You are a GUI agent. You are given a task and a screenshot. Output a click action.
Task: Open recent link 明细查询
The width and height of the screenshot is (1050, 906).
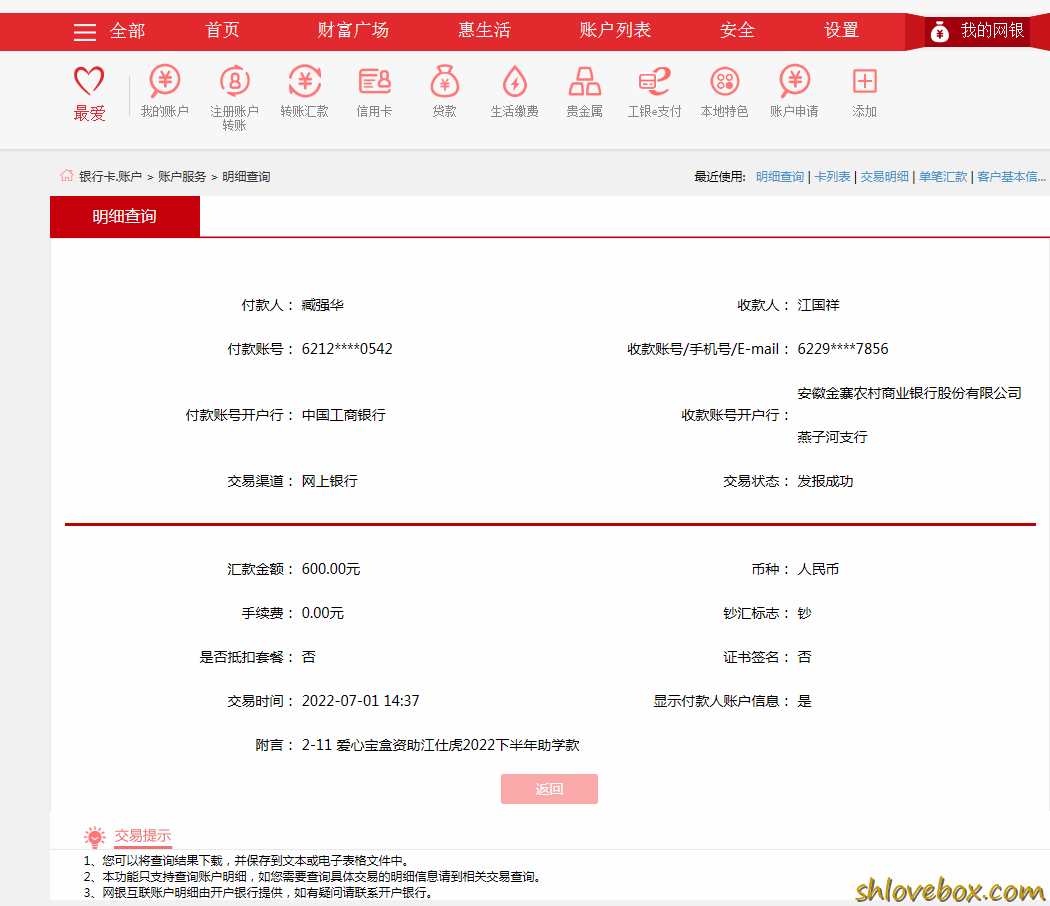[779, 177]
